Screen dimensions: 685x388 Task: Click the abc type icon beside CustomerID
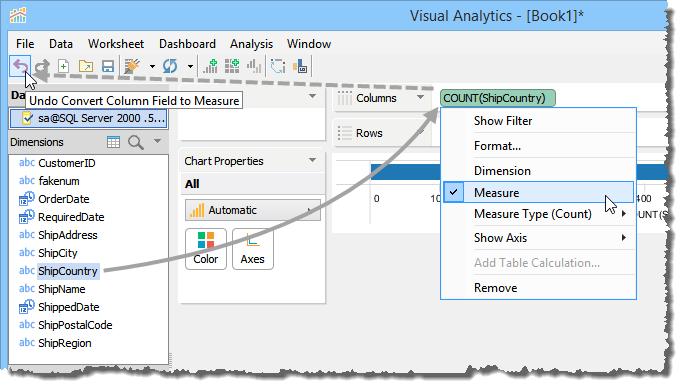(27, 163)
